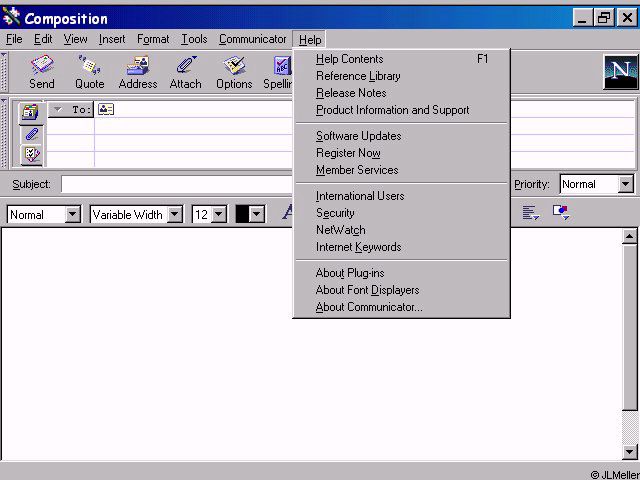Open the Format menu

(153, 39)
